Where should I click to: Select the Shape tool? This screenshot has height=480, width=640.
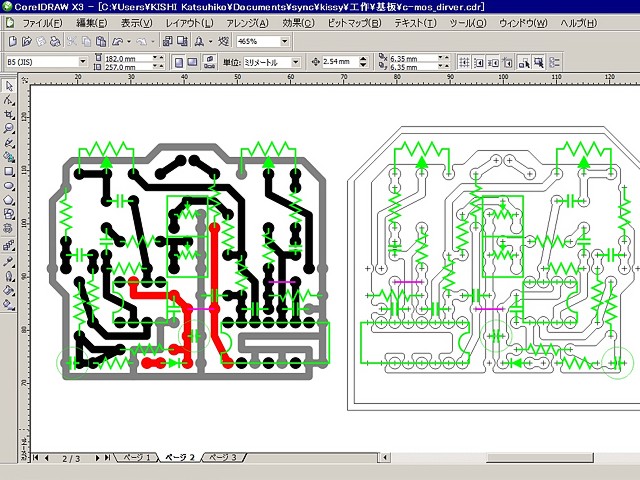coord(9,100)
